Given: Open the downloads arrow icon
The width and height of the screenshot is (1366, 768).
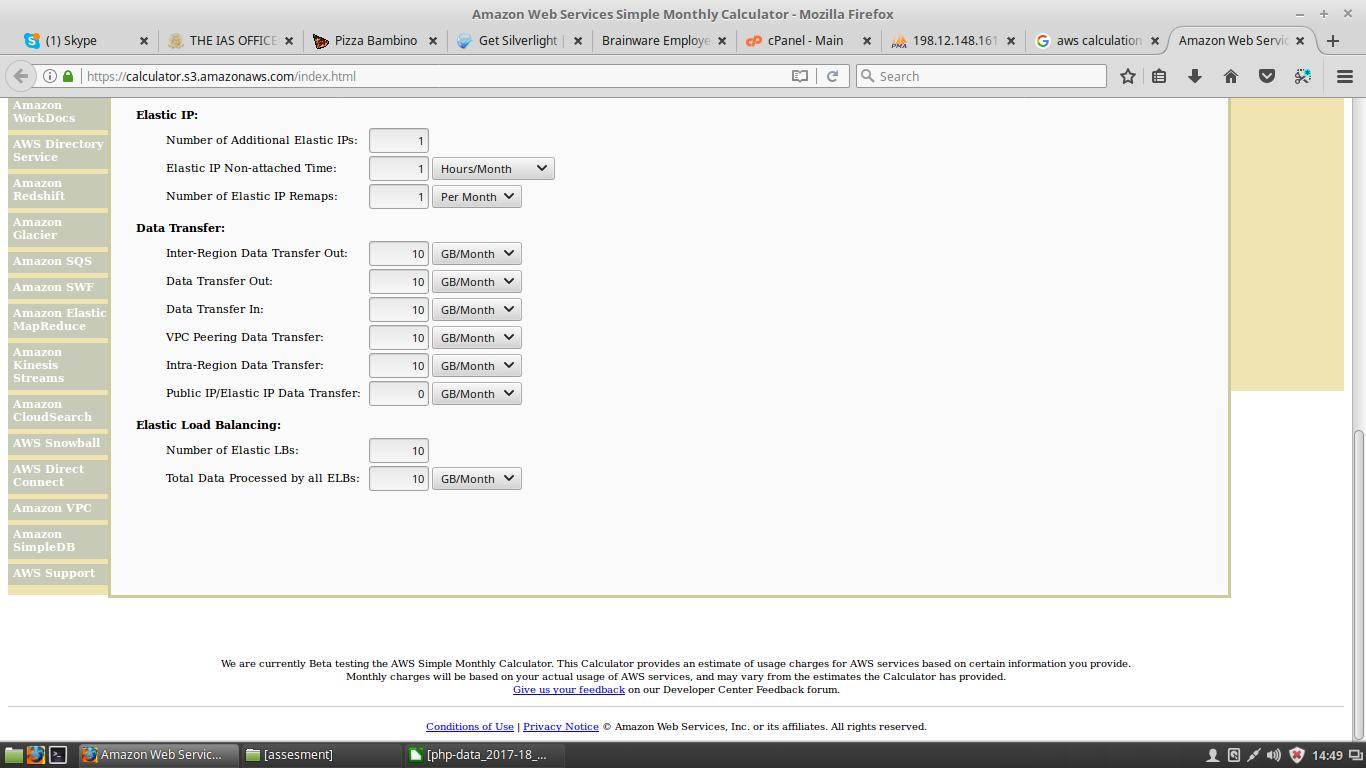Looking at the screenshot, I should (x=1195, y=76).
